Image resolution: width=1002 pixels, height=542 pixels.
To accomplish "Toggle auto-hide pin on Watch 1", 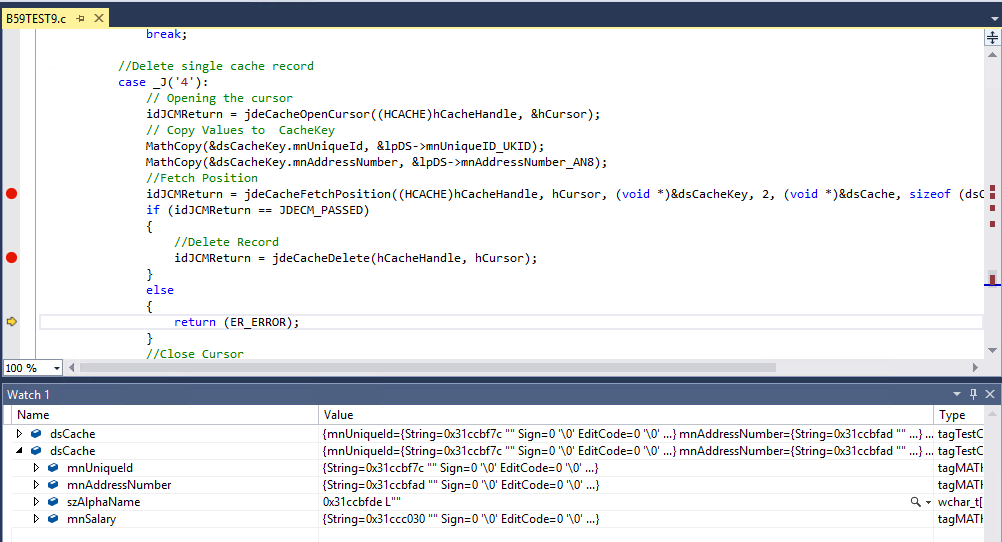I will coord(973,394).
